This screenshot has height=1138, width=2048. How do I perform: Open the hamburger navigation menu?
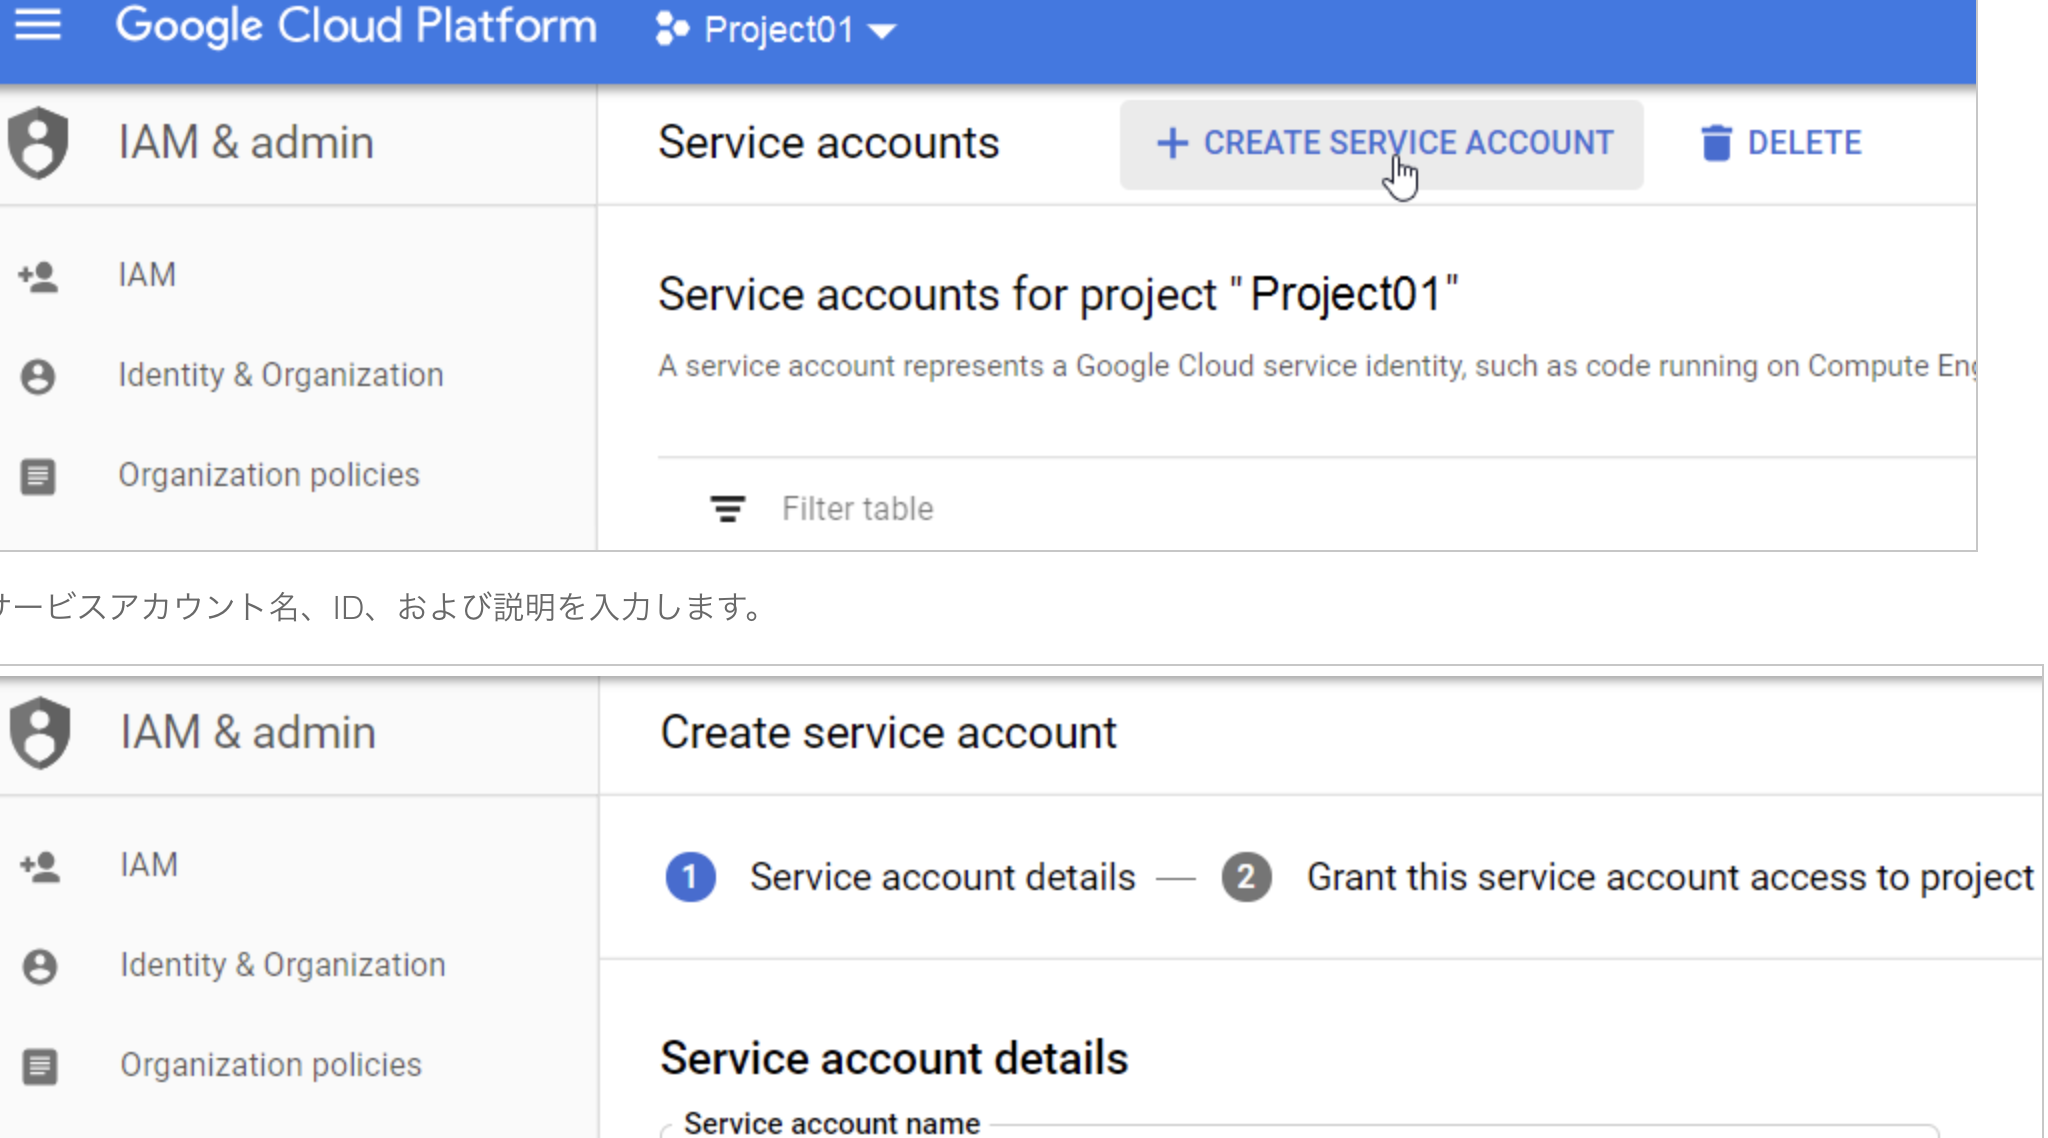click(x=38, y=24)
